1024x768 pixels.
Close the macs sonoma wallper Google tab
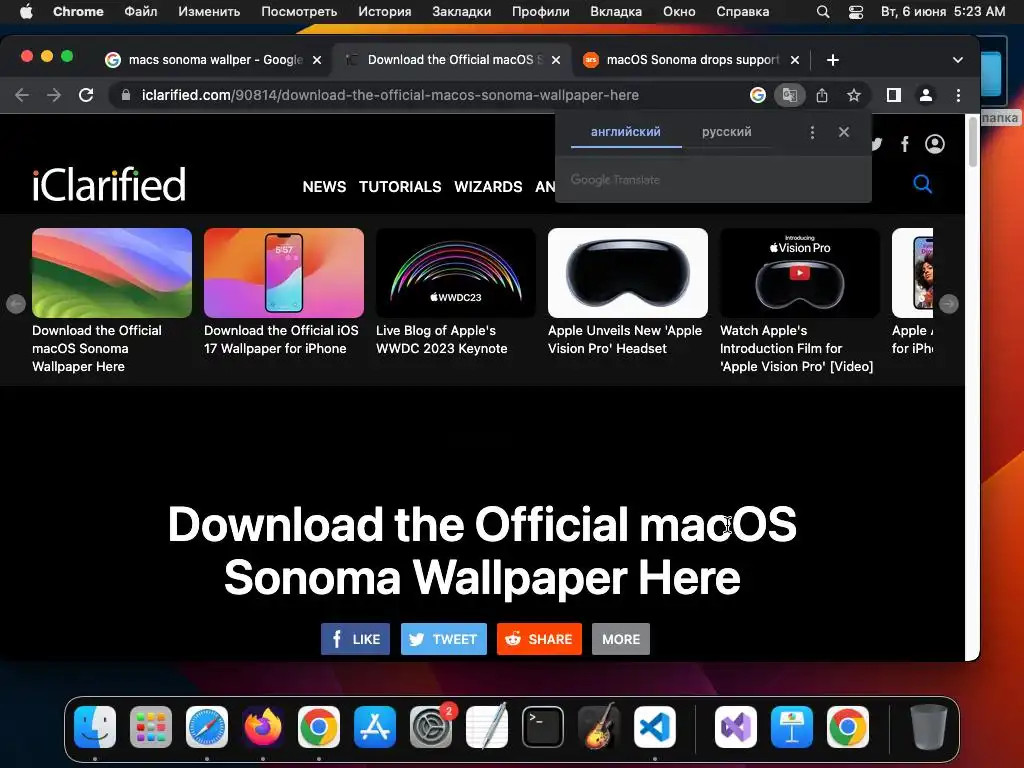point(317,60)
